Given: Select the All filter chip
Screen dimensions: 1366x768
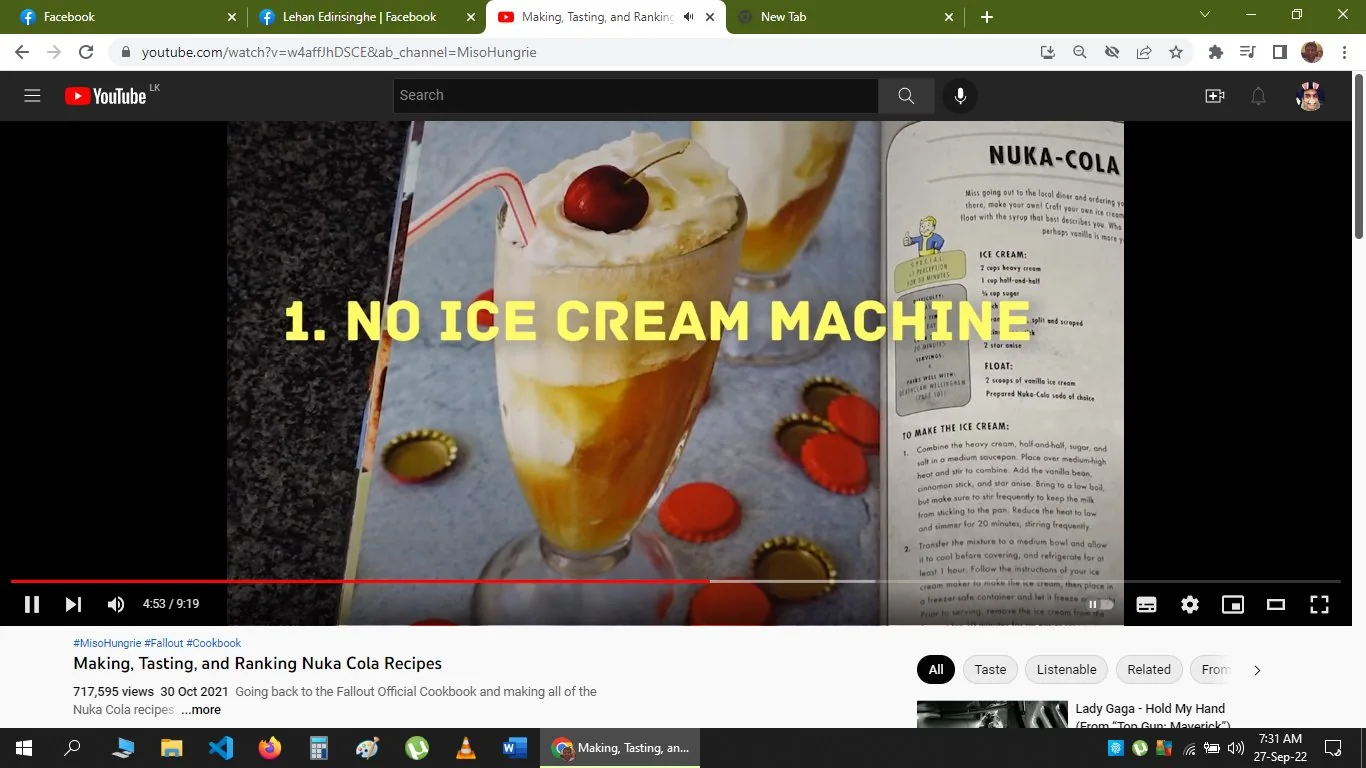Looking at the screenshot, I should tap(936, 670).
